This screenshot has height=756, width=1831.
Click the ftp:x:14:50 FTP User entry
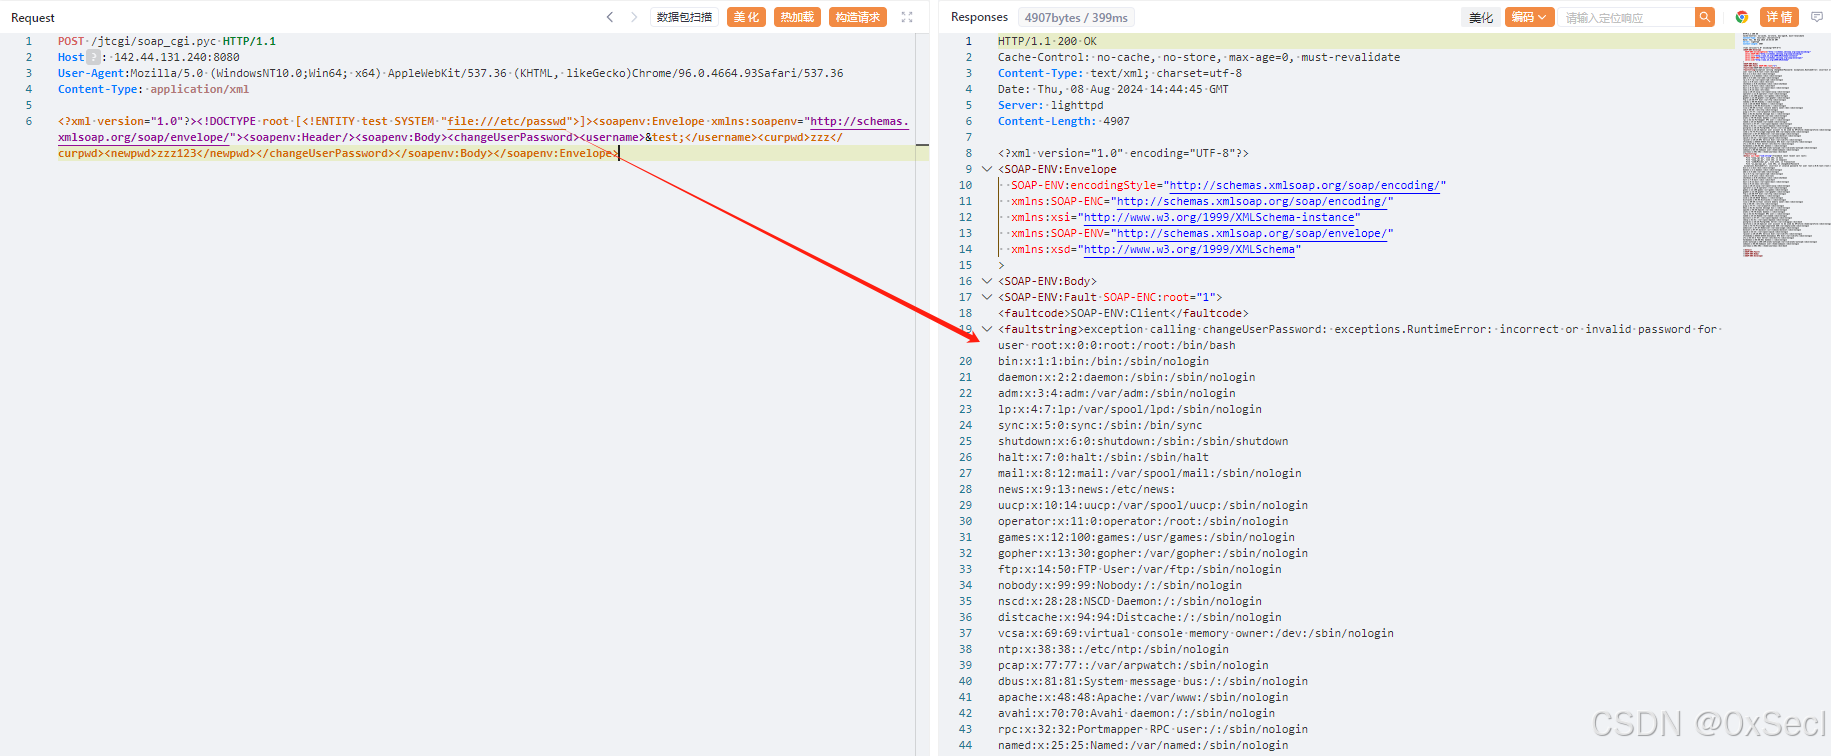1140,569
